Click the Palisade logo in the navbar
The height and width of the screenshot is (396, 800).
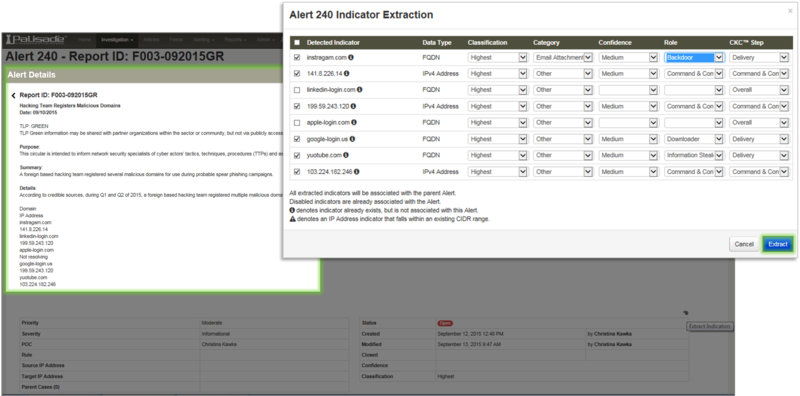tap(36, 39)
